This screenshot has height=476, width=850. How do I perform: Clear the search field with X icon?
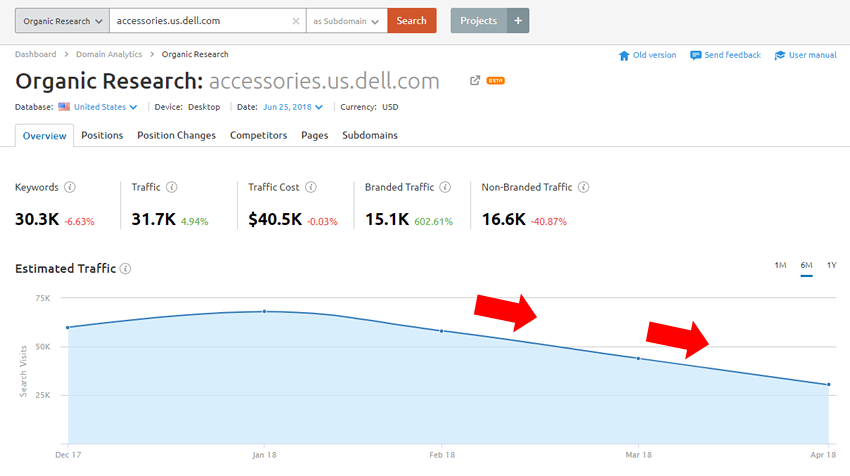click(x=295, y=20)
